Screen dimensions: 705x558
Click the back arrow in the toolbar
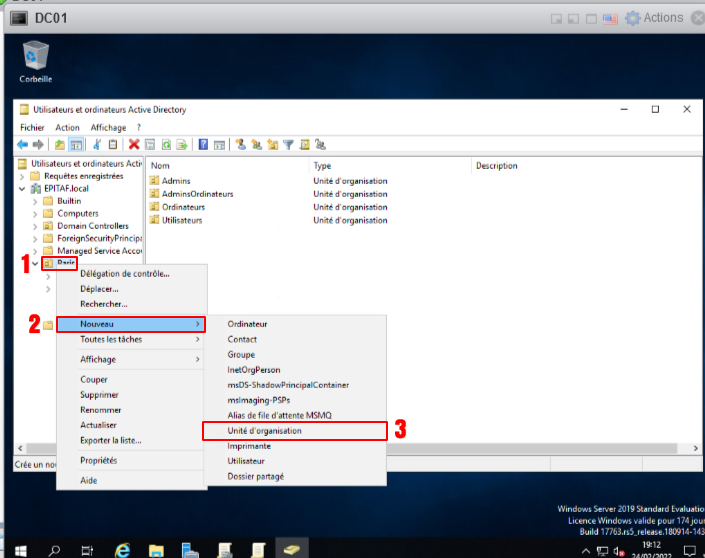point(22,145)
